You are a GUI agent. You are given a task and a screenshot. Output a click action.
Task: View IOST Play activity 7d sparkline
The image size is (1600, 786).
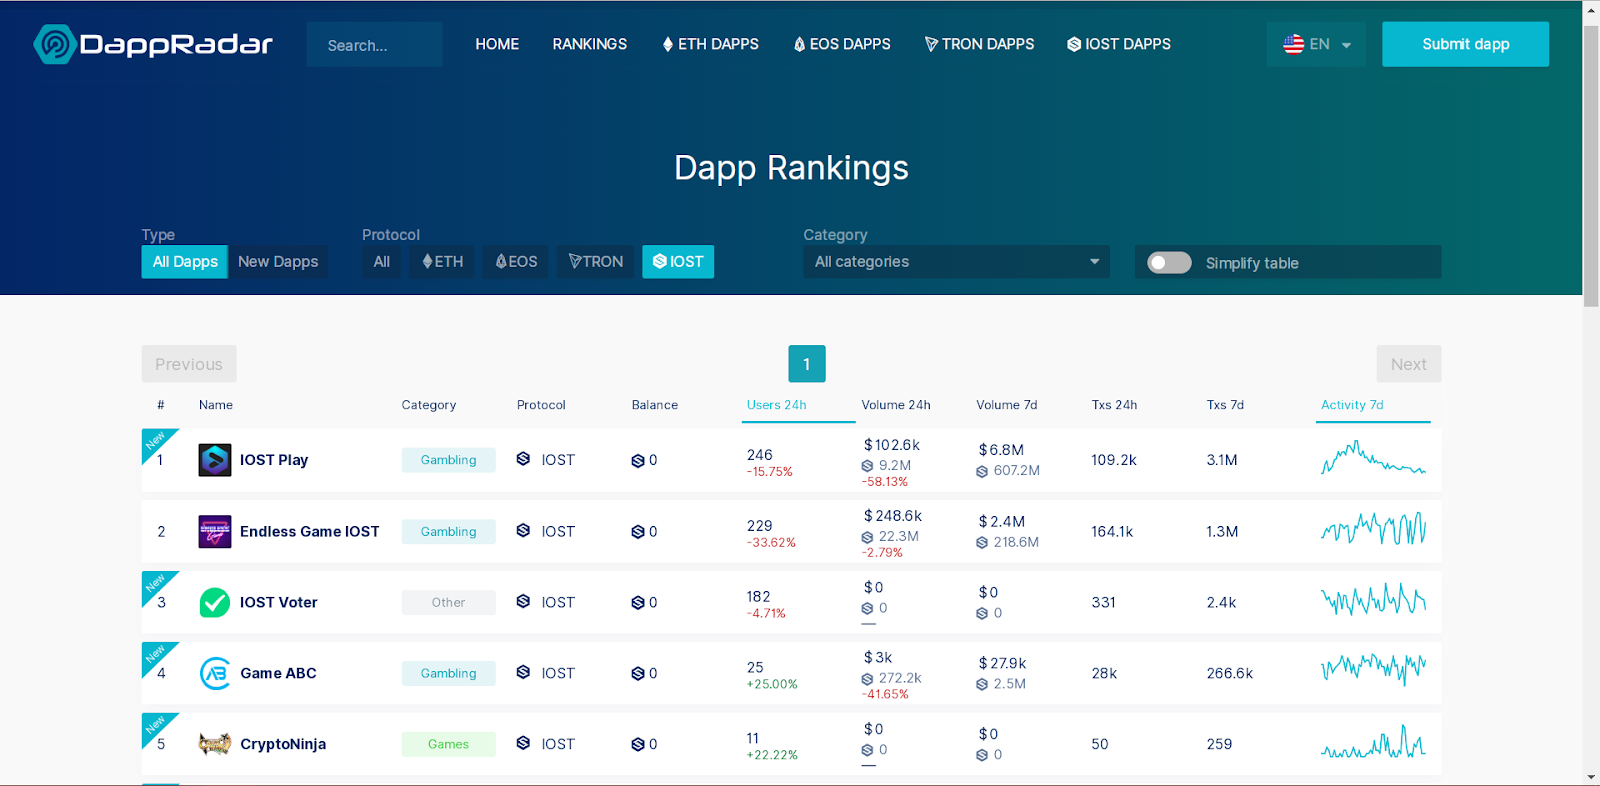[1373, 458]
